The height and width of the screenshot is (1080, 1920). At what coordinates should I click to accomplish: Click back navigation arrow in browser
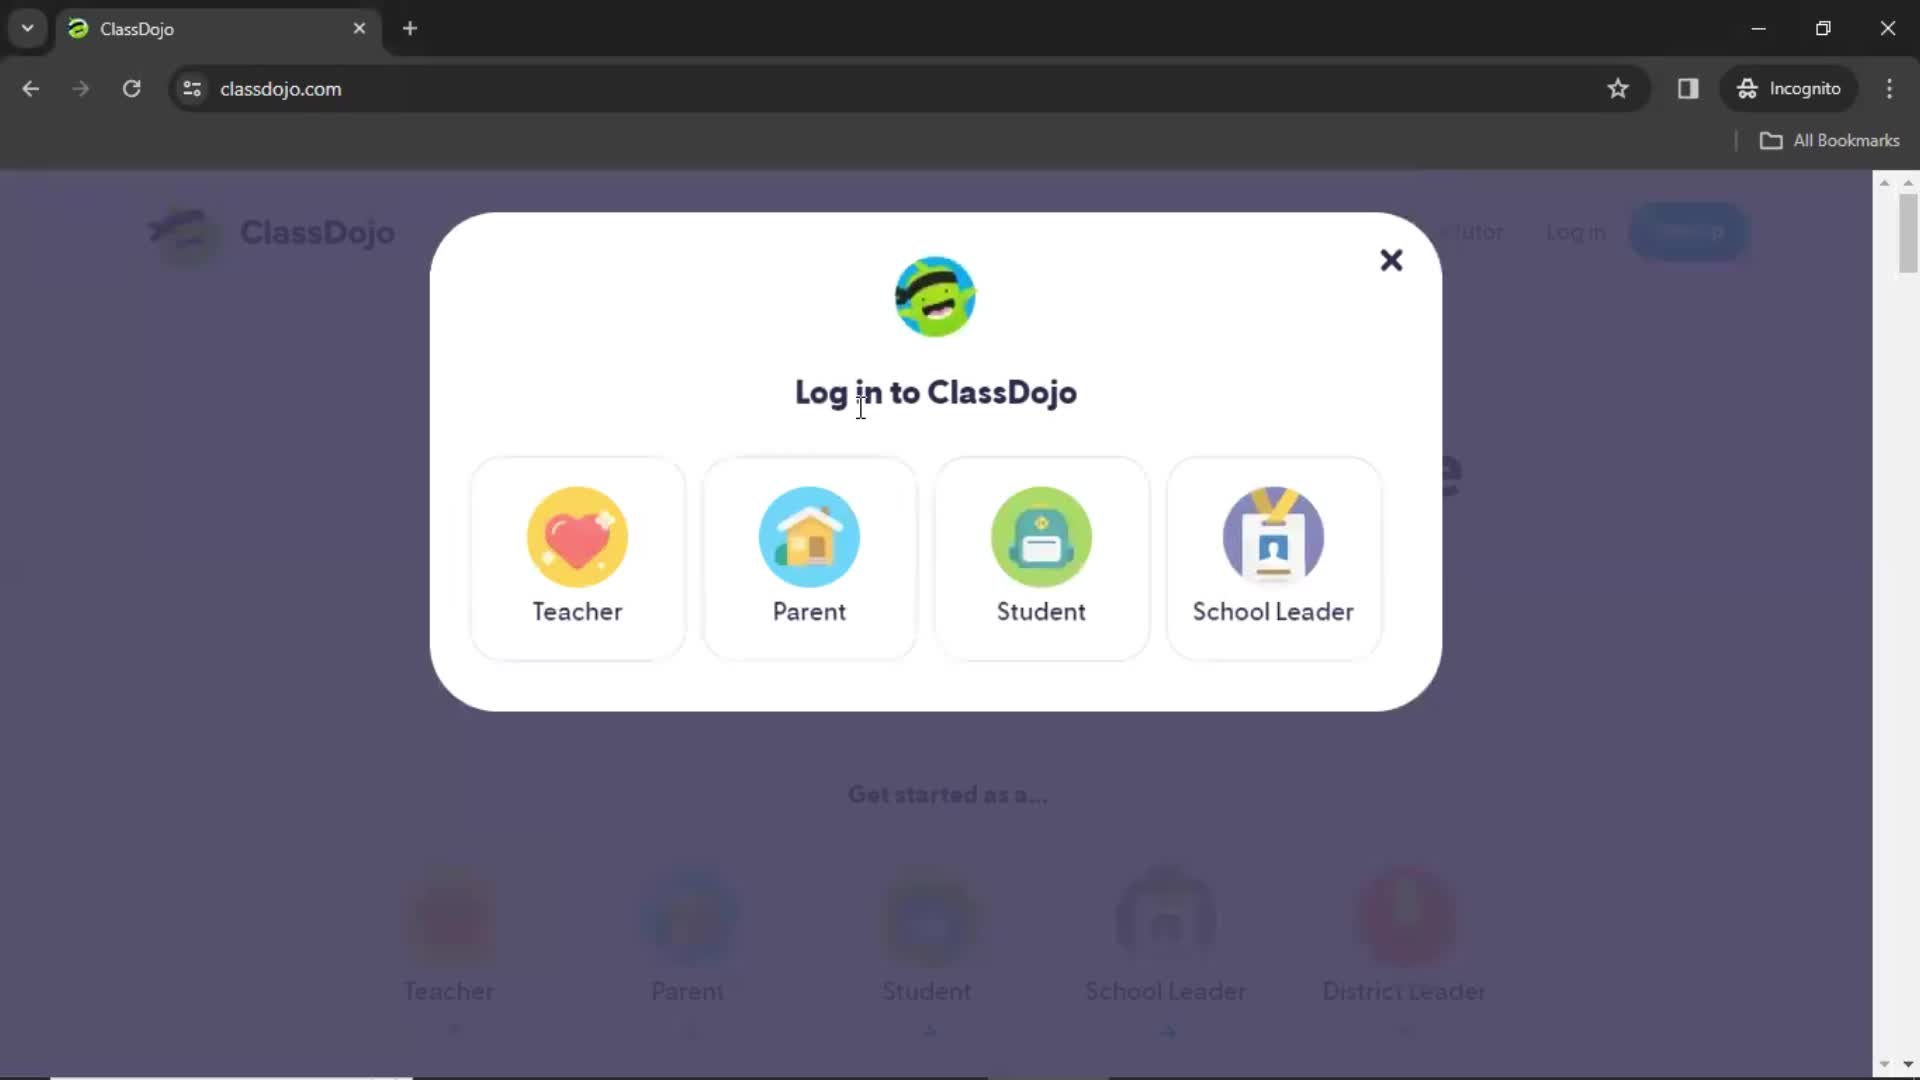pyautogui.click(x=30, y=88)
